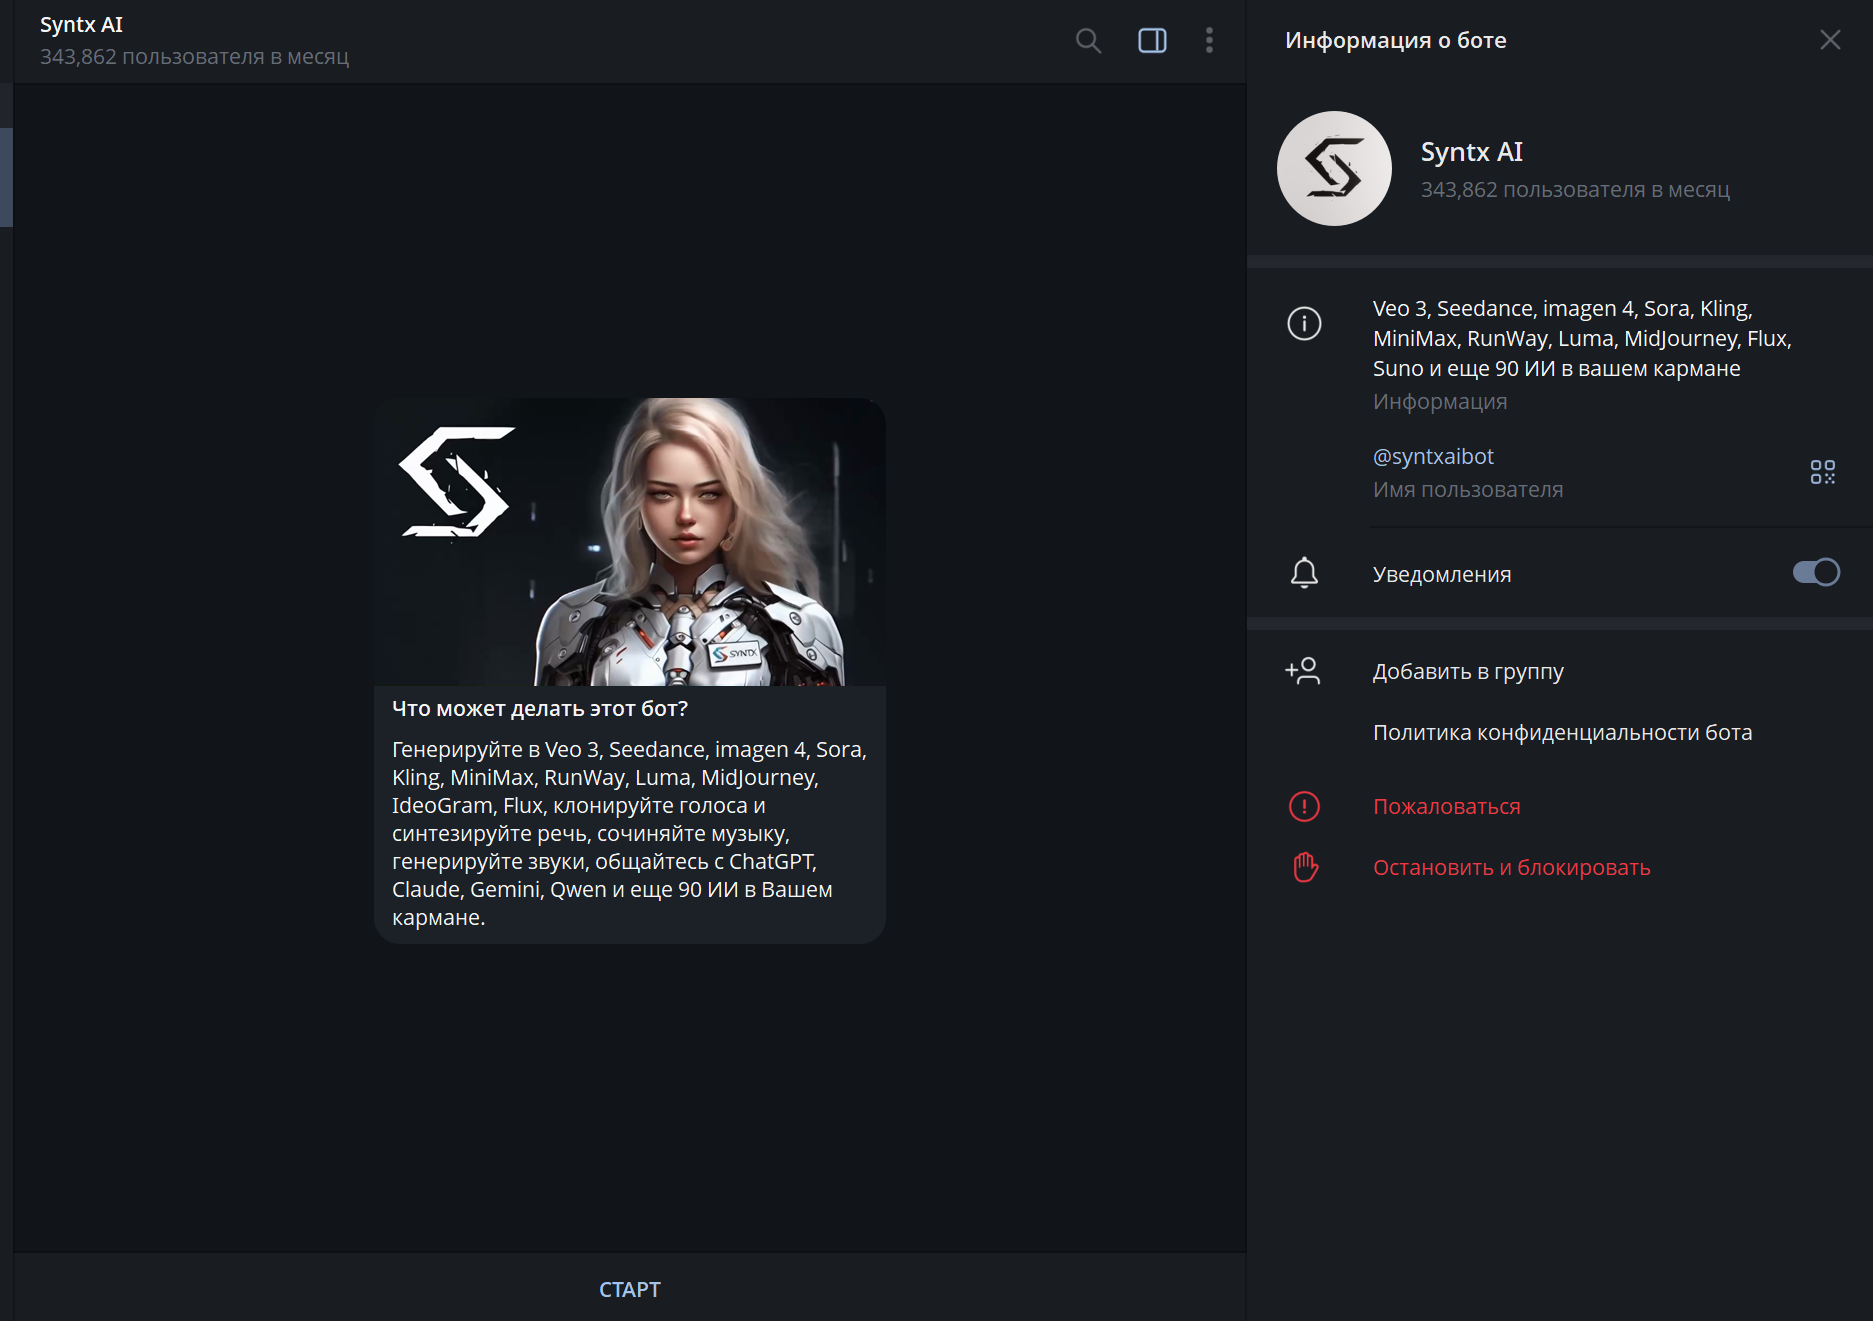Click the Syntx AI chat header title

click(x=81, y=25)
